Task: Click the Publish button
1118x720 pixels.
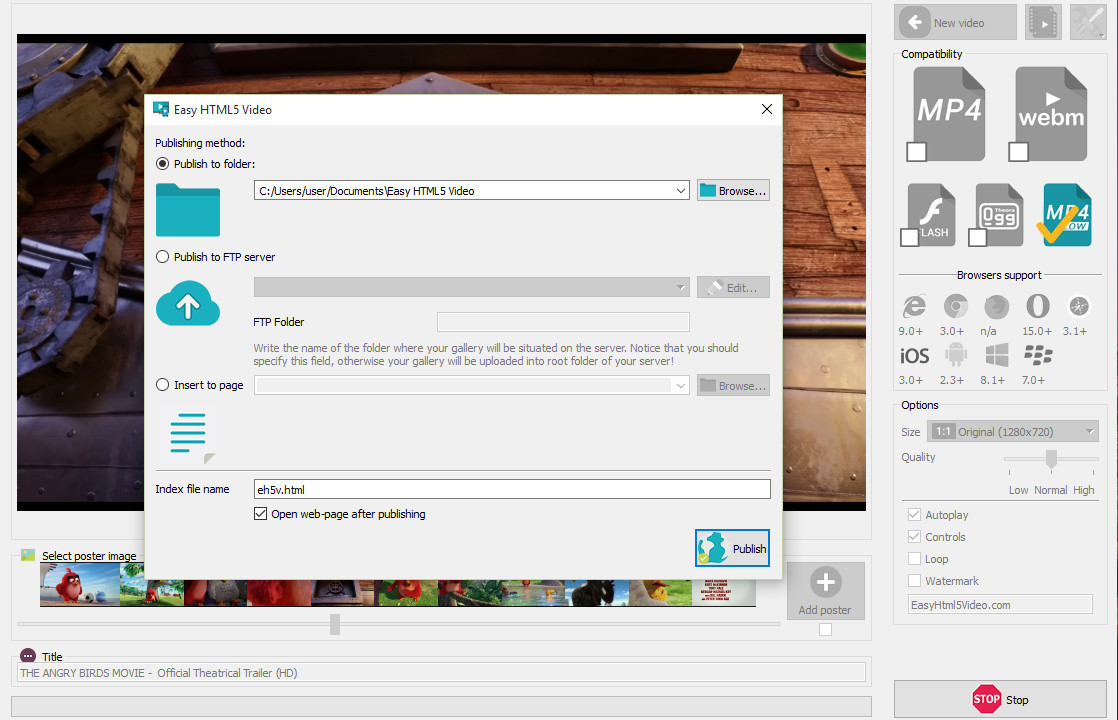Action: [x=732, y=548]
